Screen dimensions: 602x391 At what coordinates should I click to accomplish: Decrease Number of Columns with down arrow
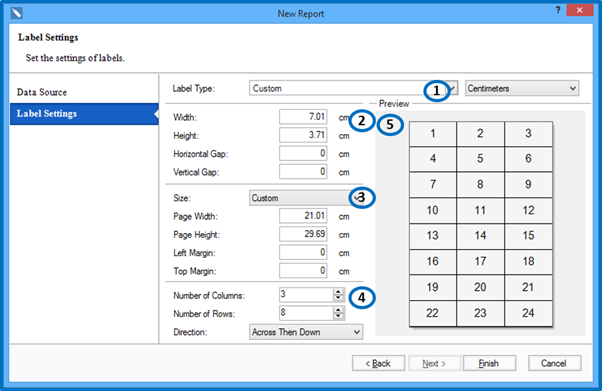pyautogui.click(x=338, y=298)
